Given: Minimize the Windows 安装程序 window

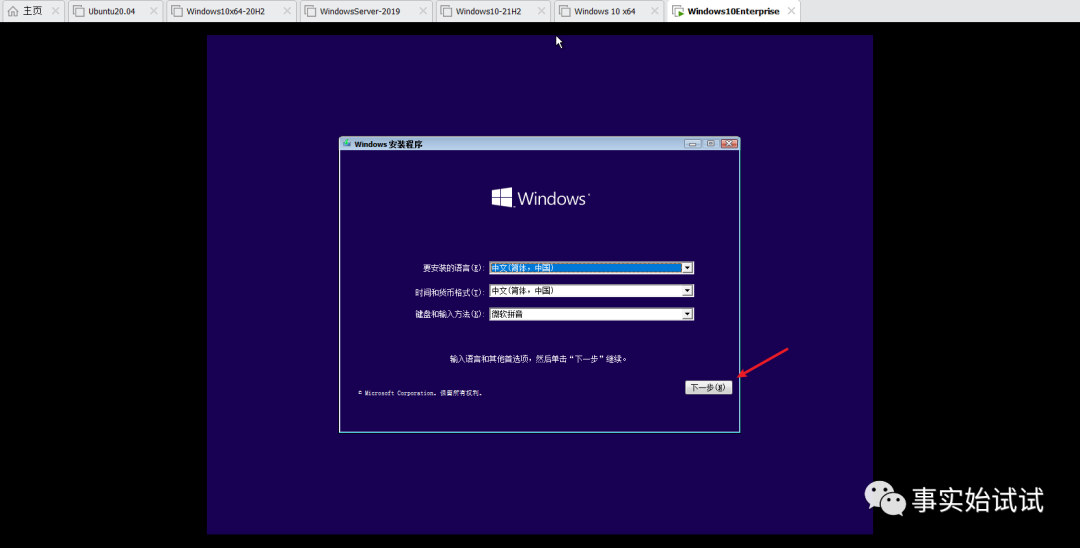Looking at the screenshot, I should [692, 143].
